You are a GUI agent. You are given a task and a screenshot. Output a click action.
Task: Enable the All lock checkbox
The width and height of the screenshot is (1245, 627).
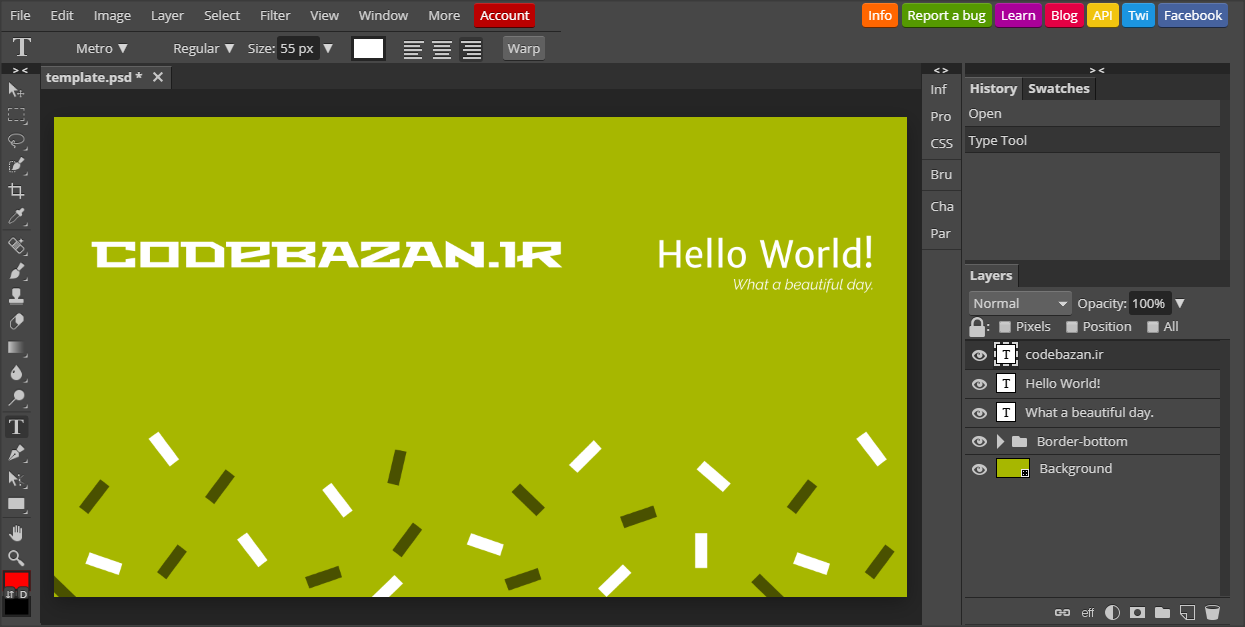coord(1153,327)
